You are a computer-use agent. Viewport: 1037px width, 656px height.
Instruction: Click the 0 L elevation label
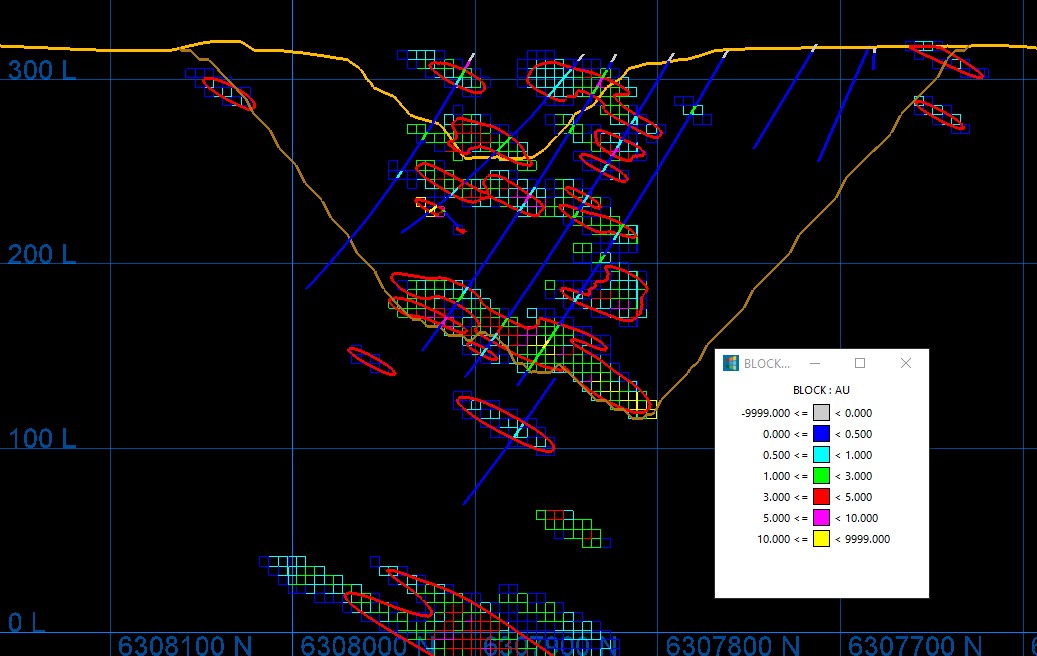pos(27,623)
